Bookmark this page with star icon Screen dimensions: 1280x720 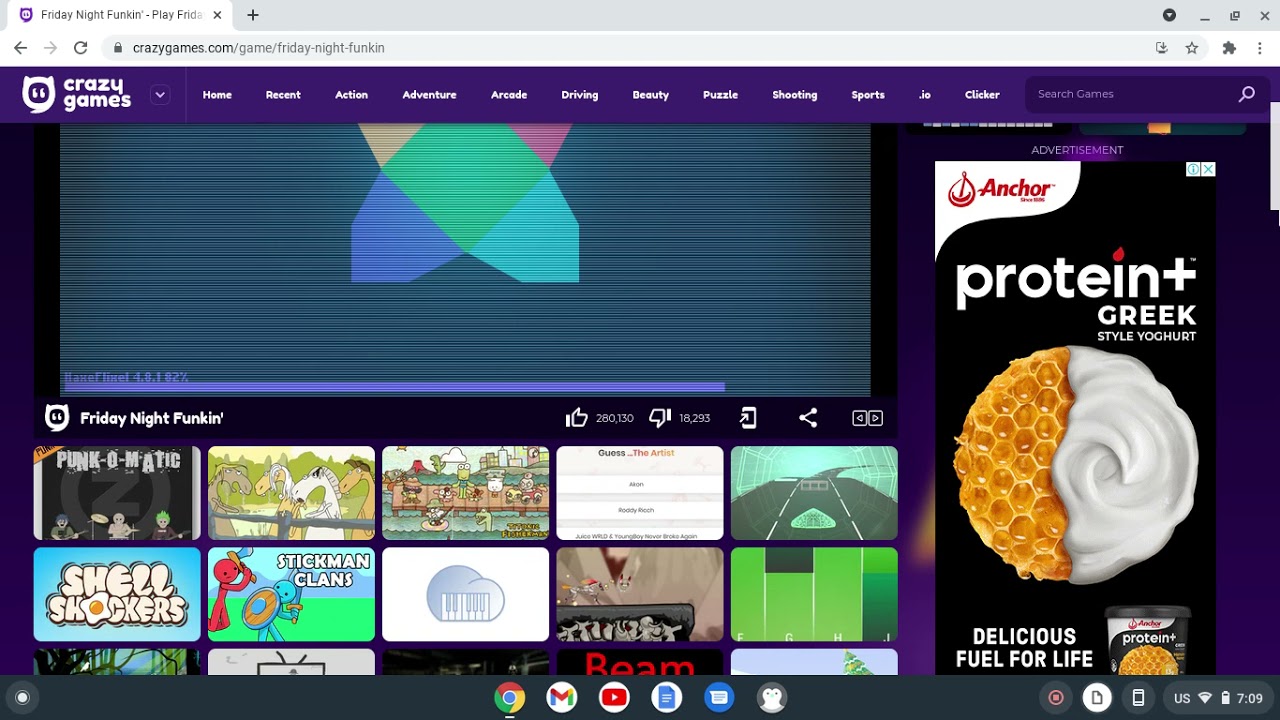coord(1191,48)
